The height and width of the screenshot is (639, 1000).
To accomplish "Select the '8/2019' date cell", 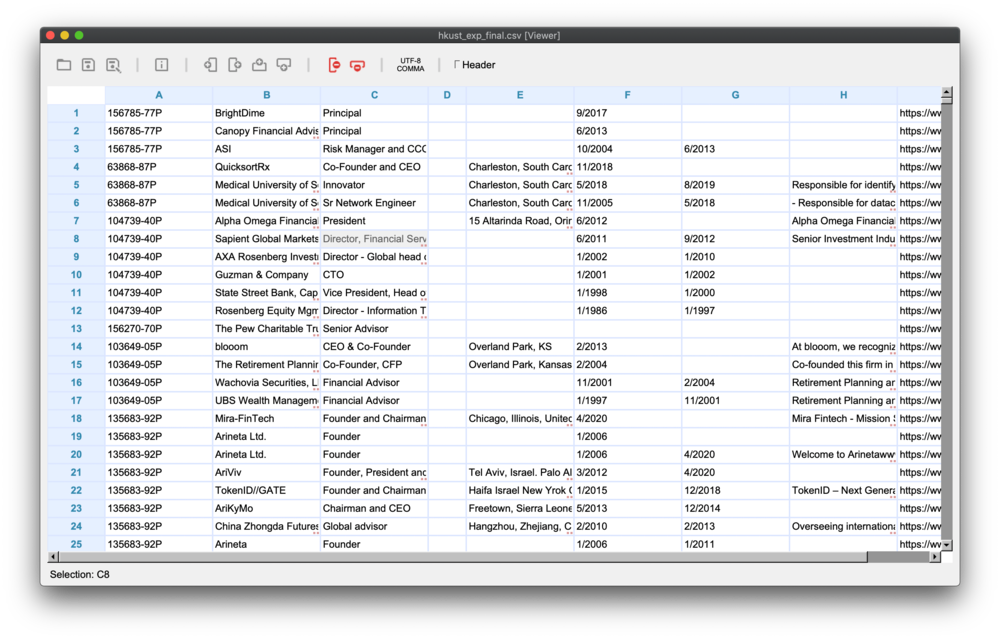I will click(x=735, y=184).
